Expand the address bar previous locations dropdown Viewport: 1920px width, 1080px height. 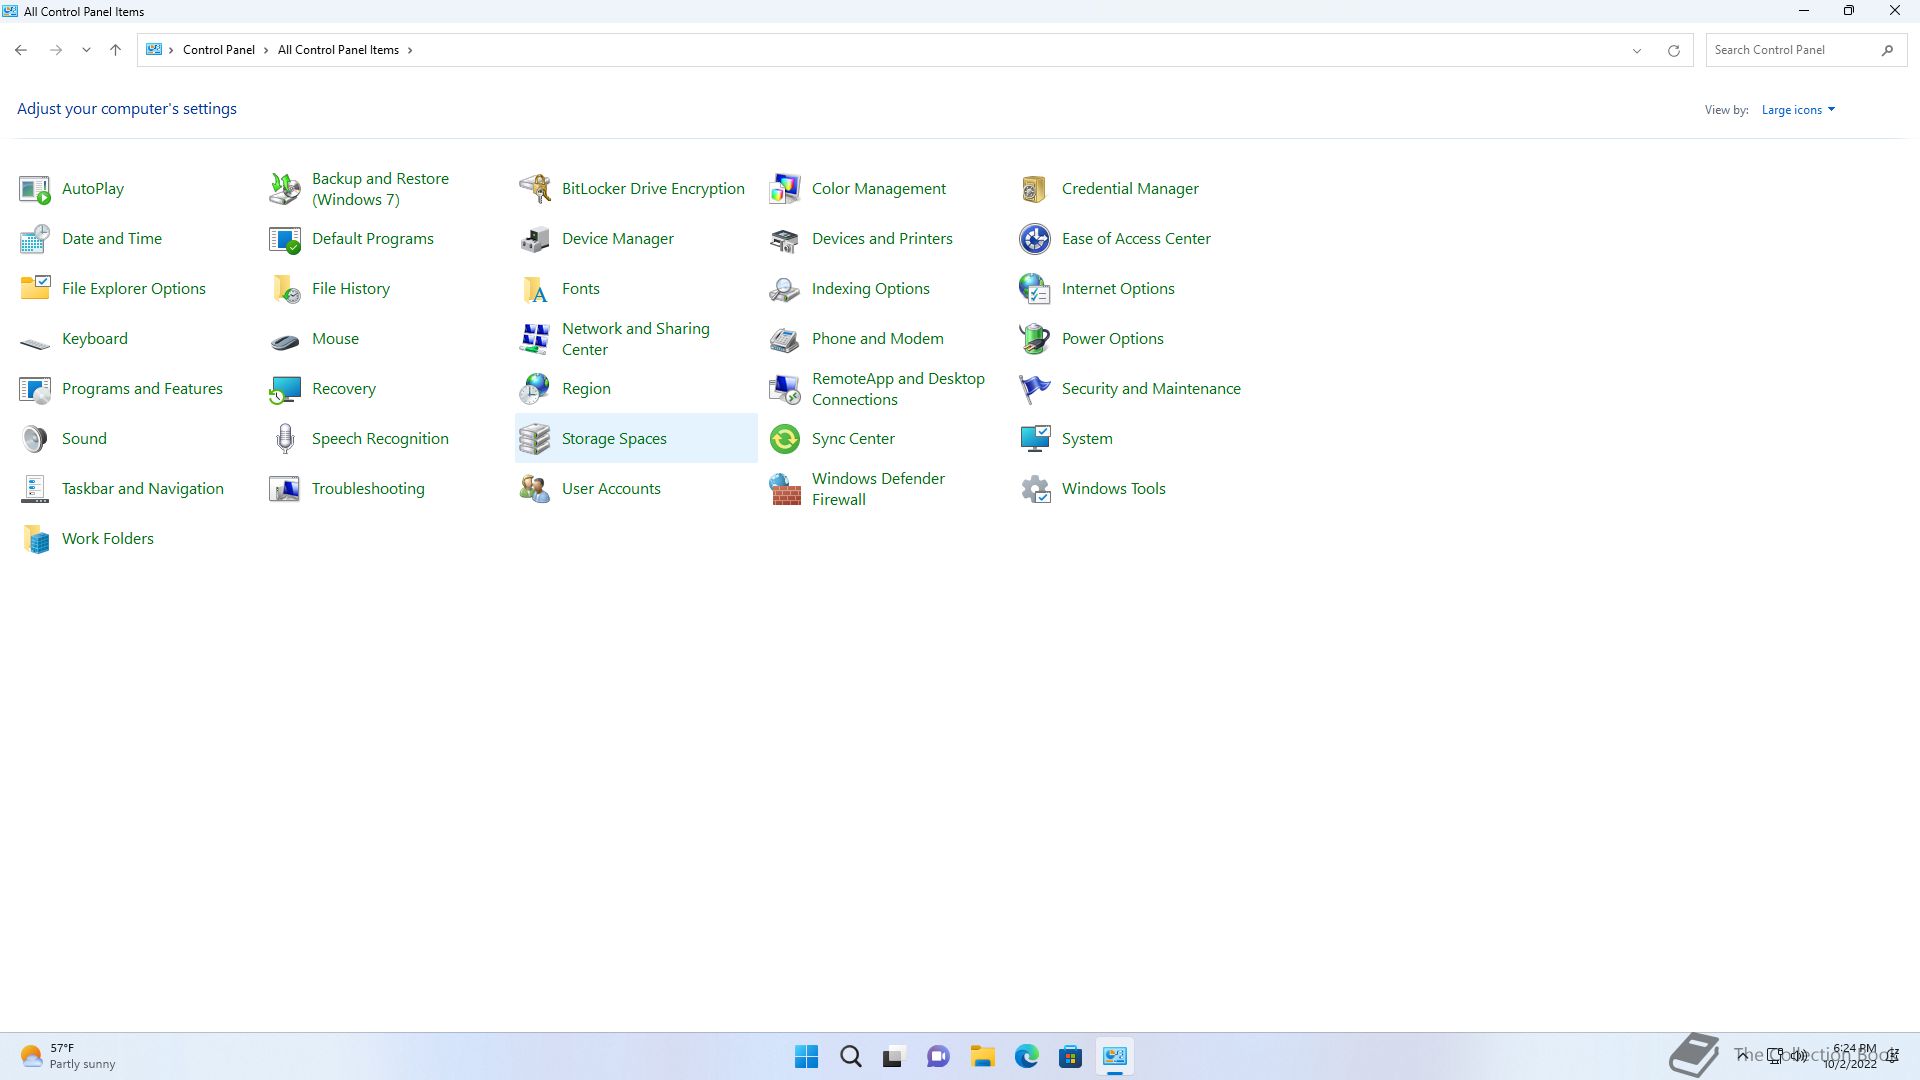1637,50
